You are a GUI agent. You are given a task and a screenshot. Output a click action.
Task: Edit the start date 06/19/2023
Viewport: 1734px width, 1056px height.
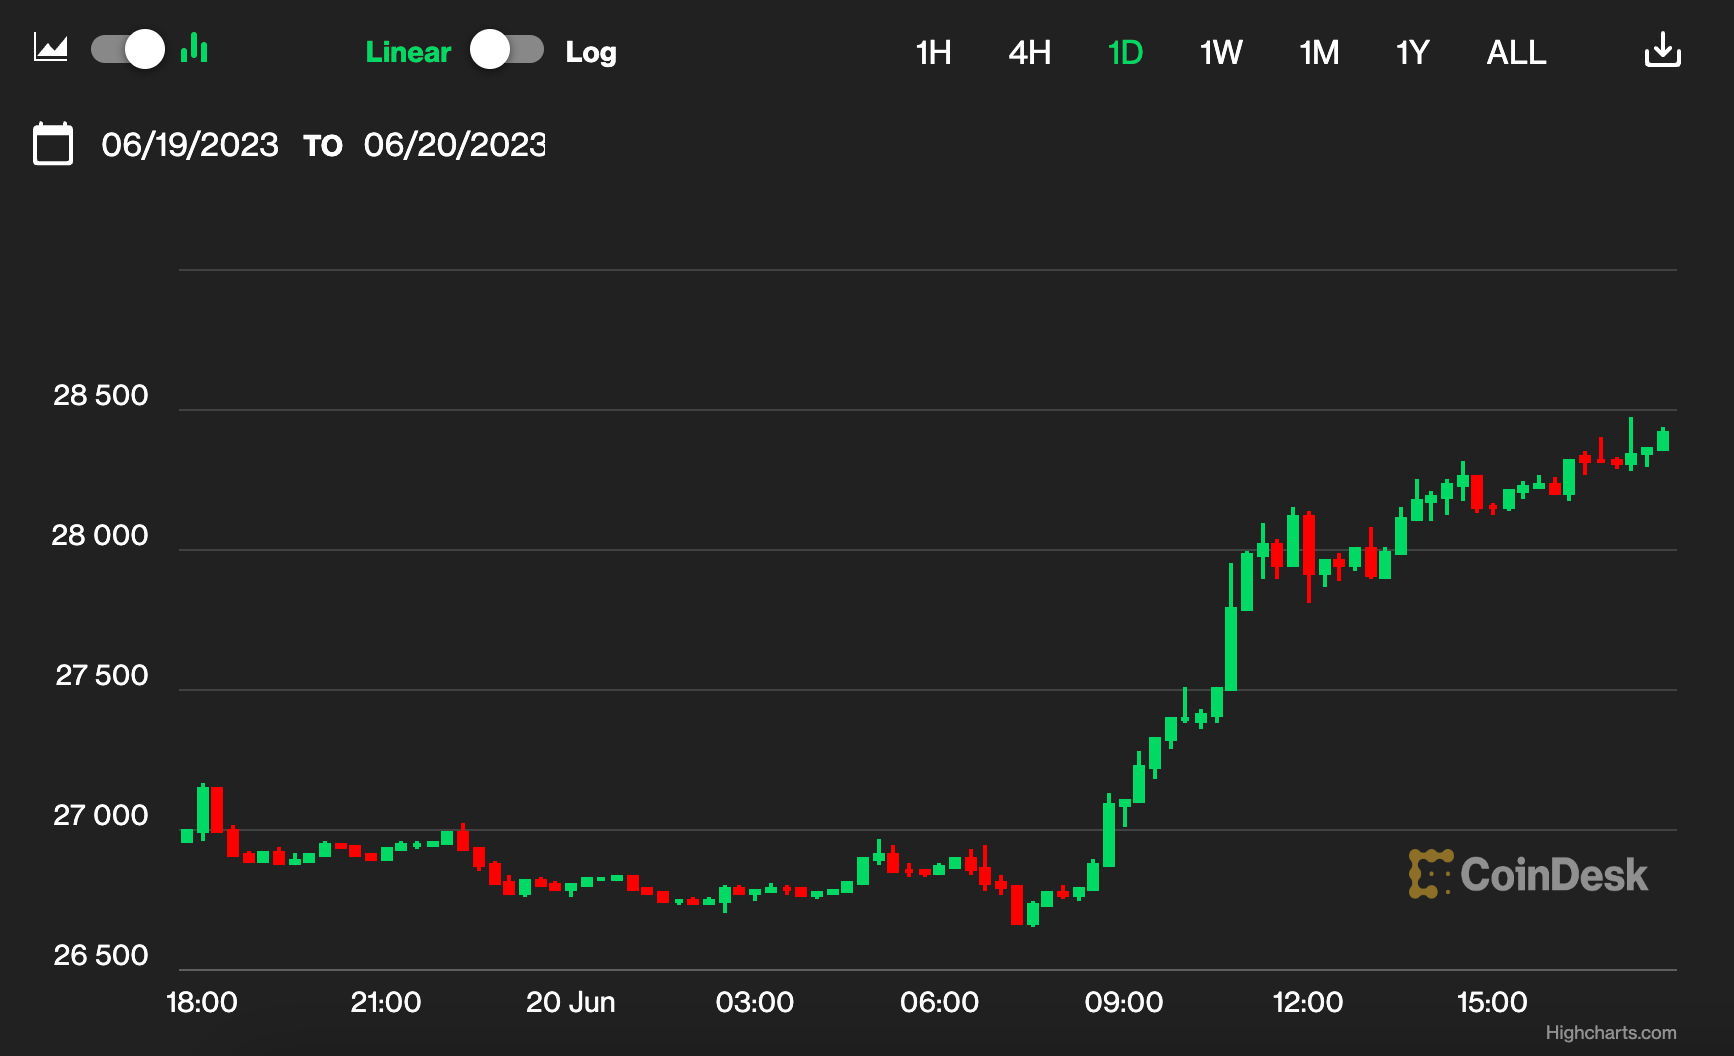(x=190, y=145)
